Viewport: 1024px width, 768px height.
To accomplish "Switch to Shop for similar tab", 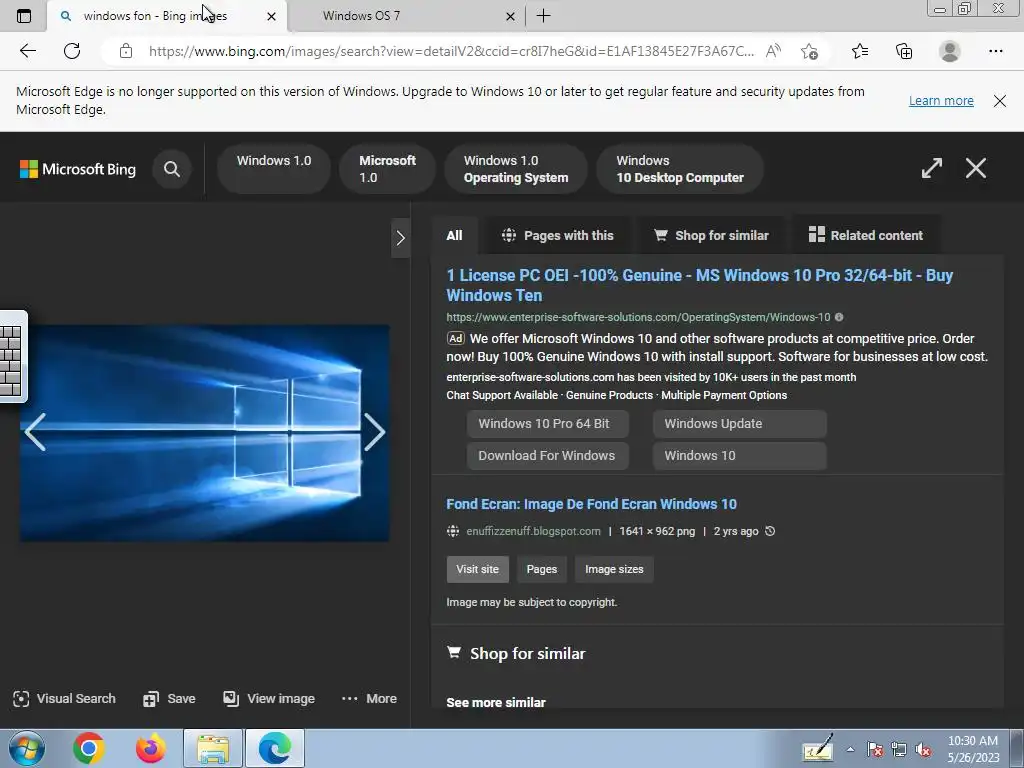I will pyautogui.click(x=711, y=236).
